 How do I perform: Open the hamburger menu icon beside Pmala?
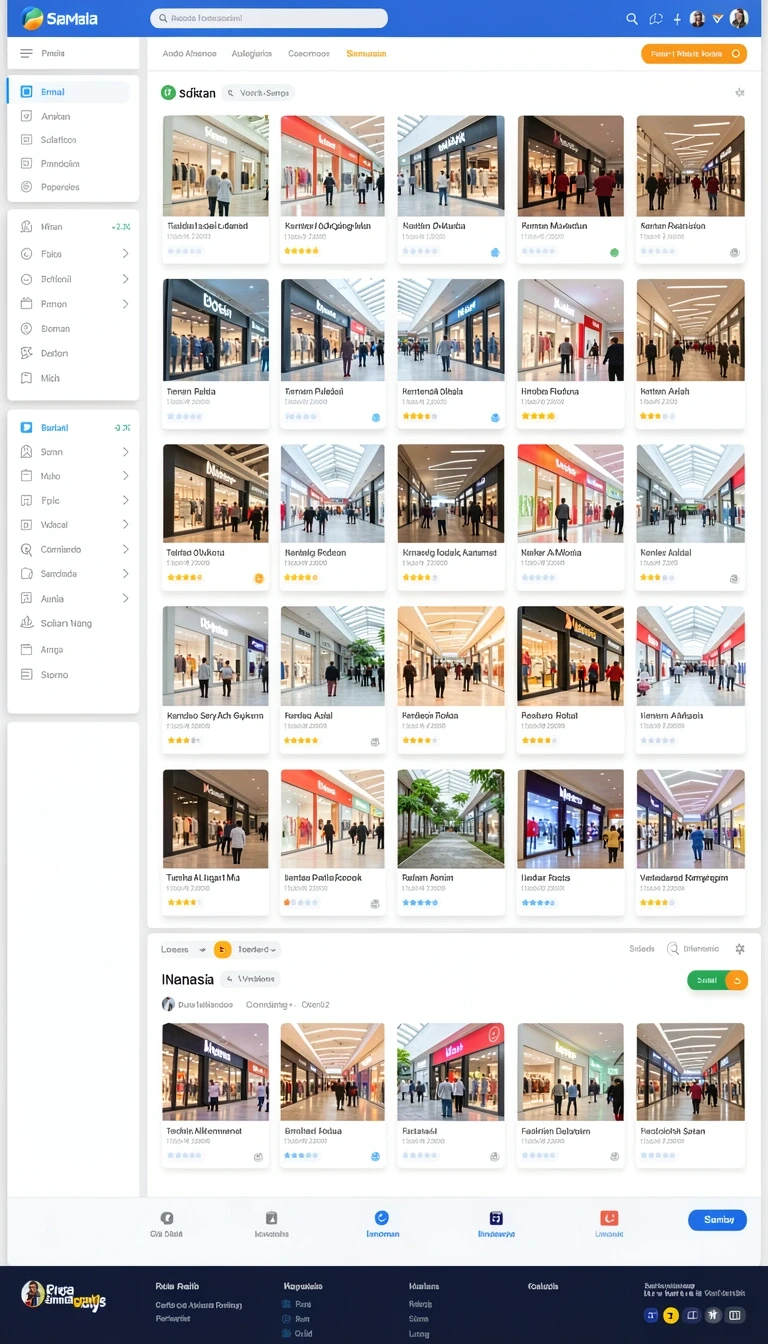(x=26, y=53)
